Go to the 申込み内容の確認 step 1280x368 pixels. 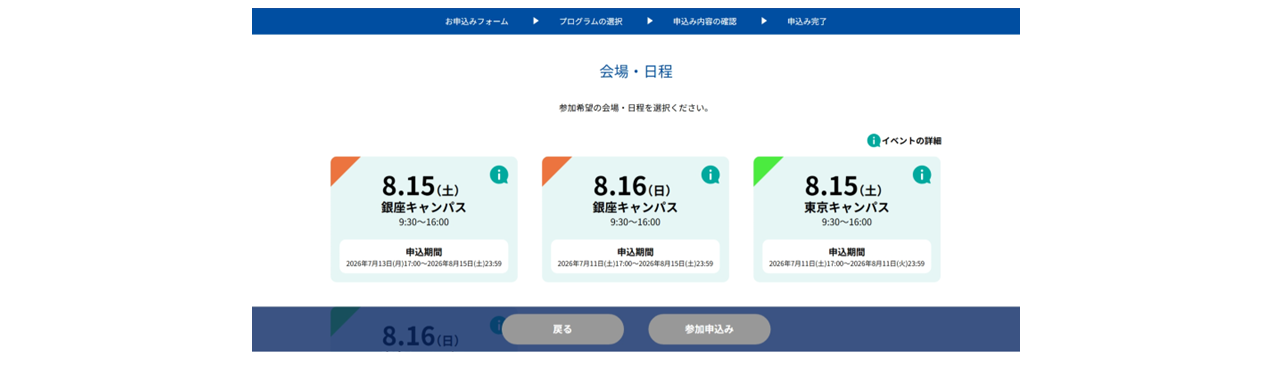pos(705,21)
